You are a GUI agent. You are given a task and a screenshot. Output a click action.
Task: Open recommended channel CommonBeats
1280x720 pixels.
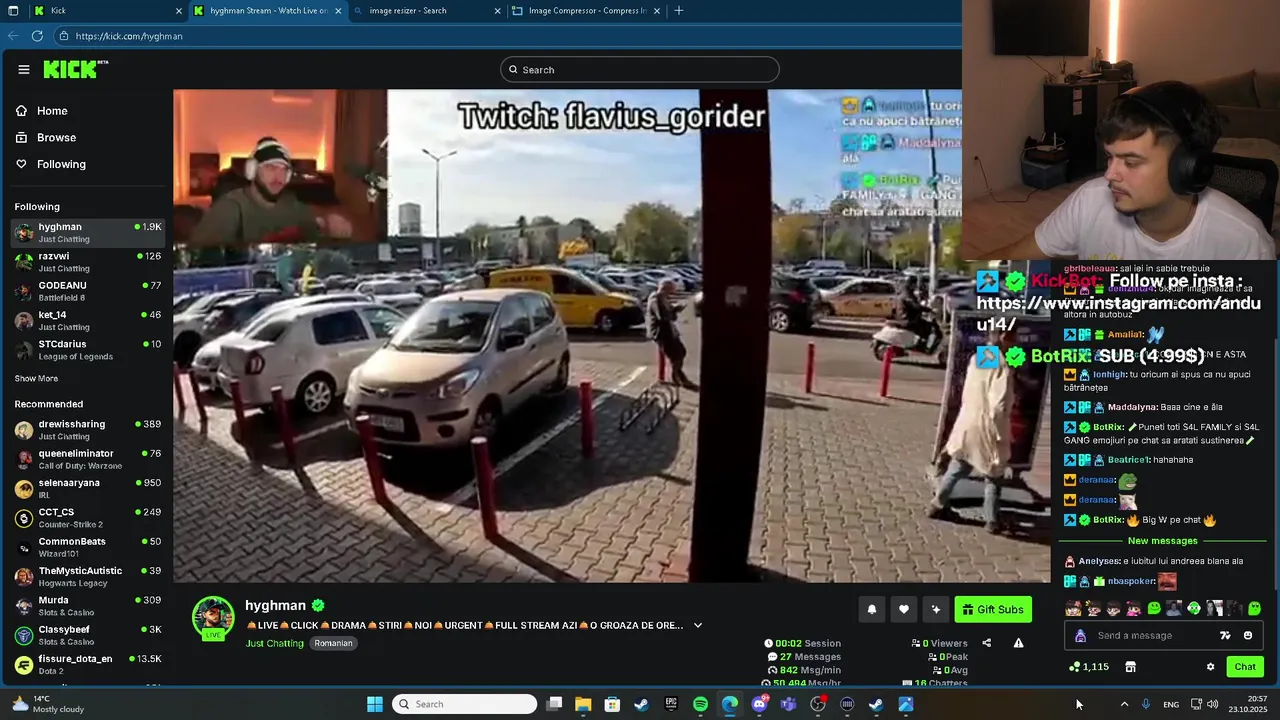[x=88, y=547]
